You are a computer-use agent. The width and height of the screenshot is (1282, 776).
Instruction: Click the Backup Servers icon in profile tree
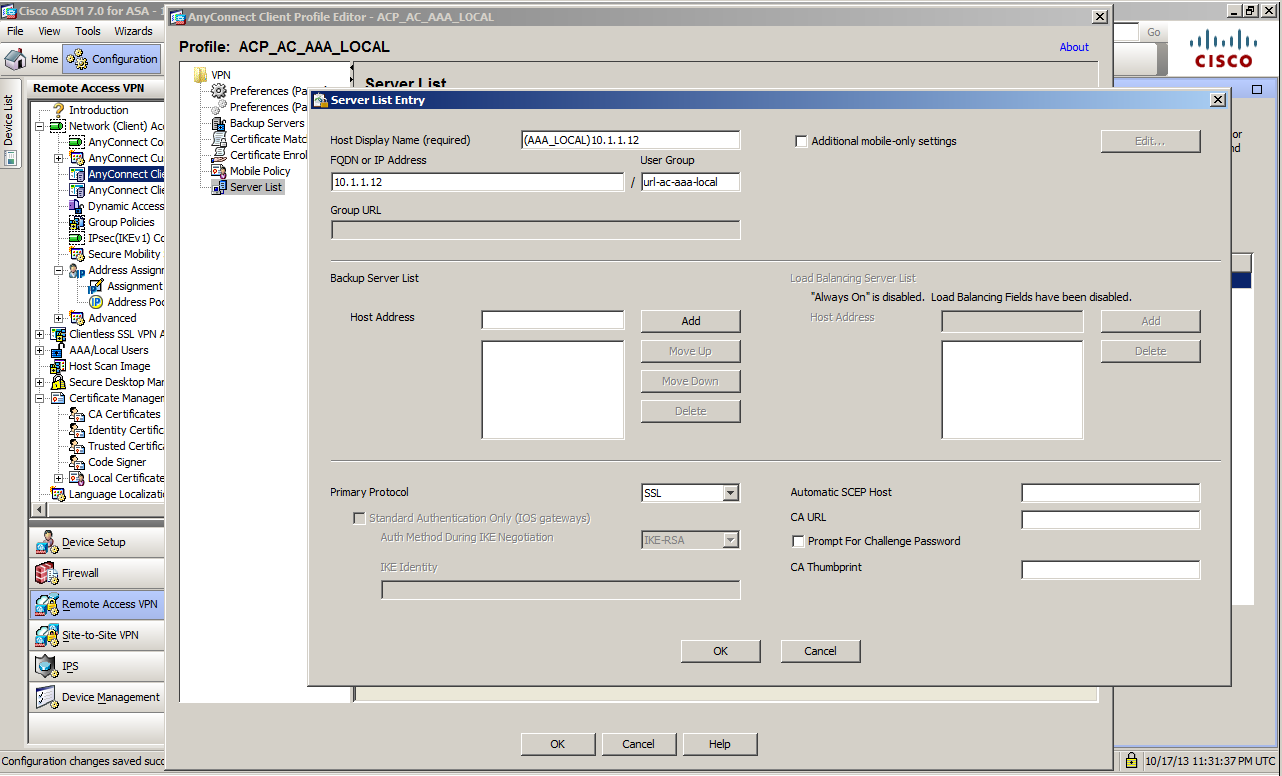pos(219,123)
